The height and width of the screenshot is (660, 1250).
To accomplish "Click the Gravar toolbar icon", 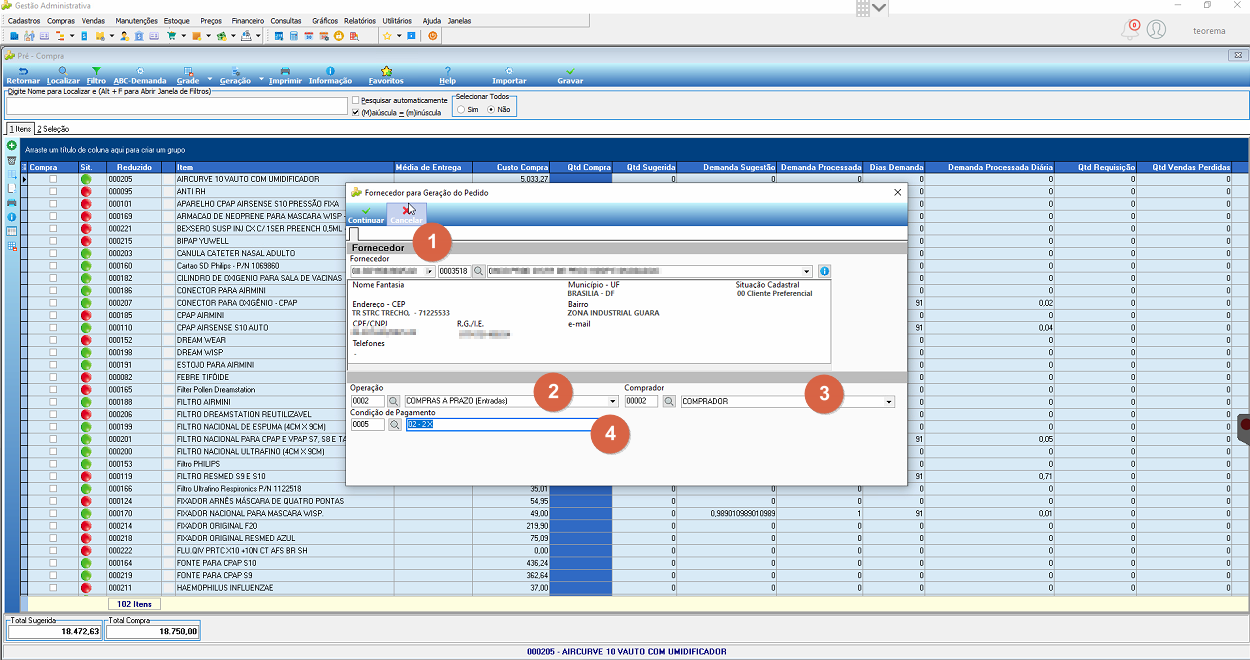I will coord(570,76).
